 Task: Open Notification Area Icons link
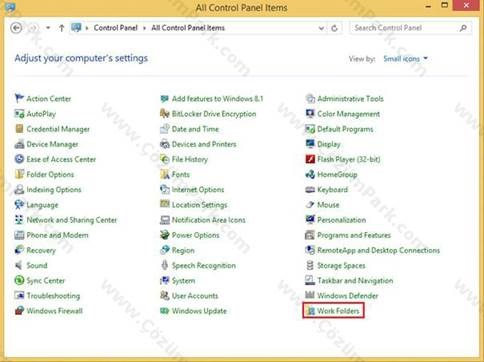pyautogui.click(x=208, y=220)
